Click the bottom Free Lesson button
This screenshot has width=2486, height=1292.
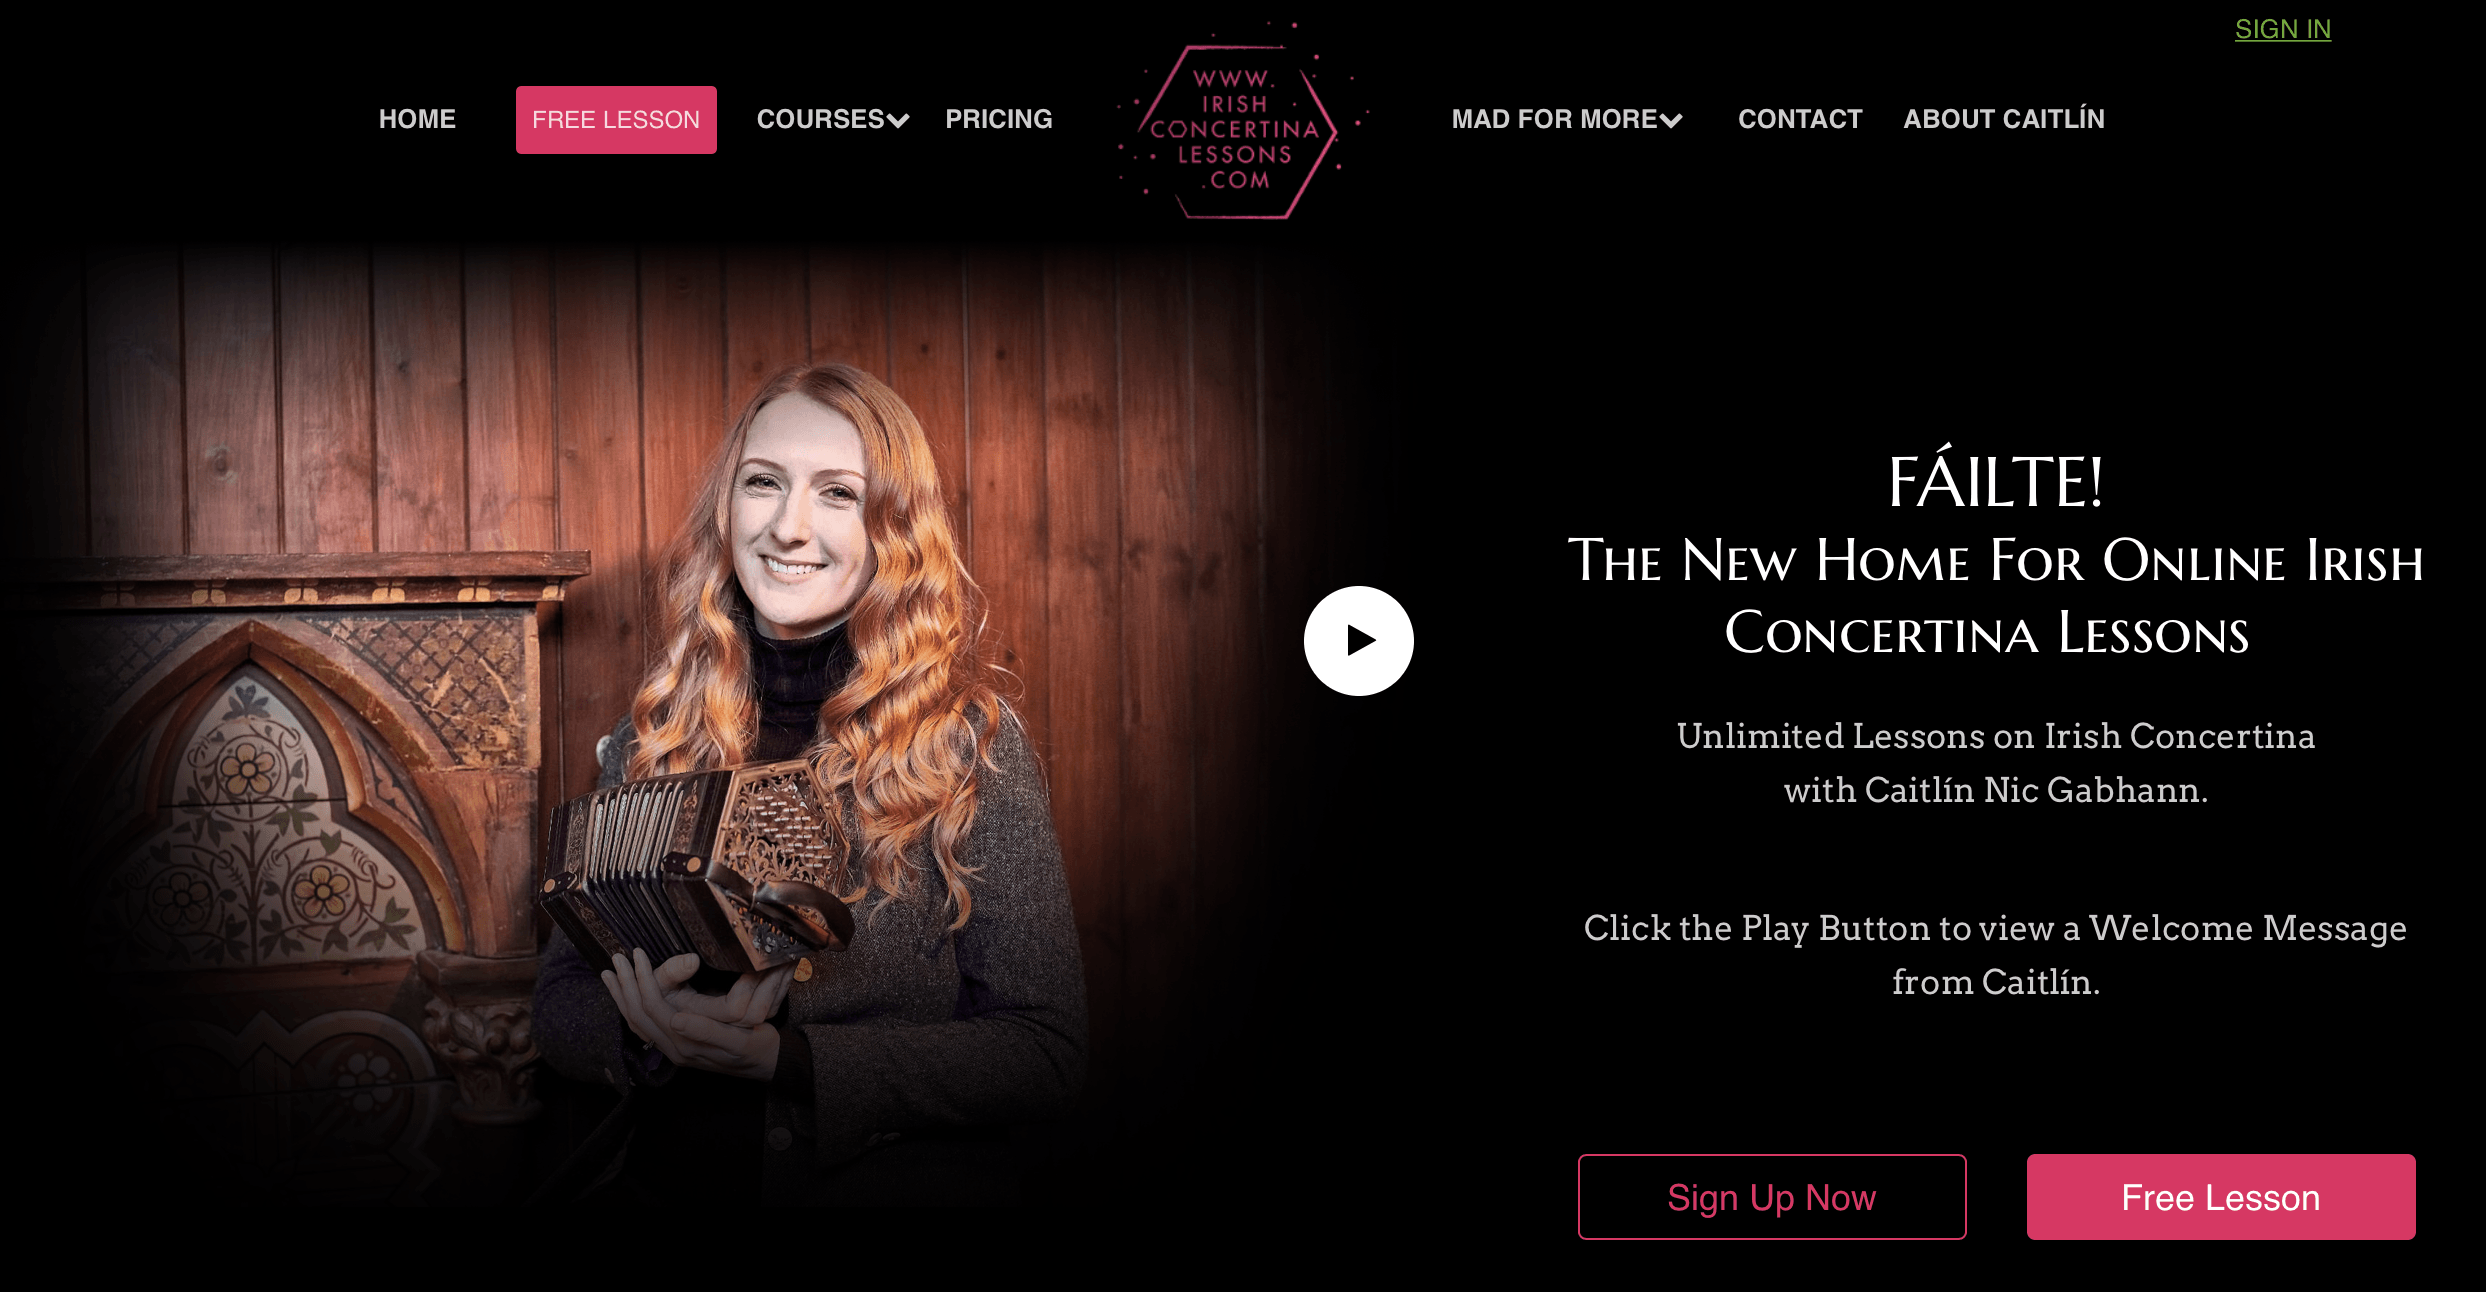(2221, 1197)
